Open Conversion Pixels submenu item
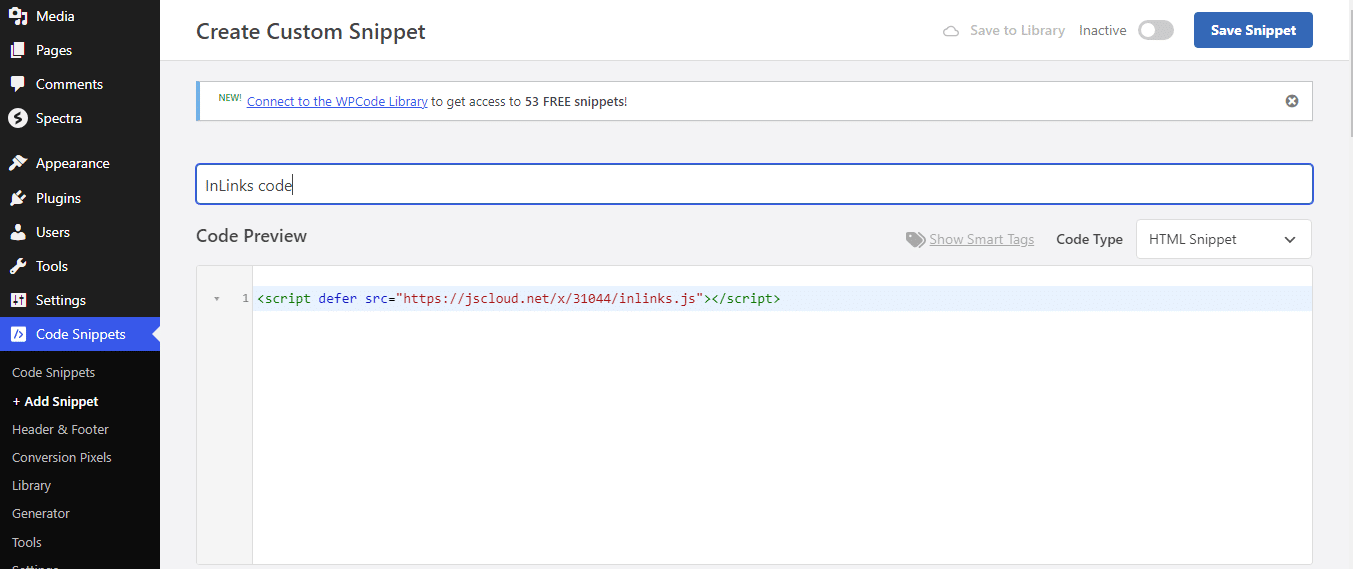The height and width of the screenshot is (569, 1353). (x=62, y=457)
